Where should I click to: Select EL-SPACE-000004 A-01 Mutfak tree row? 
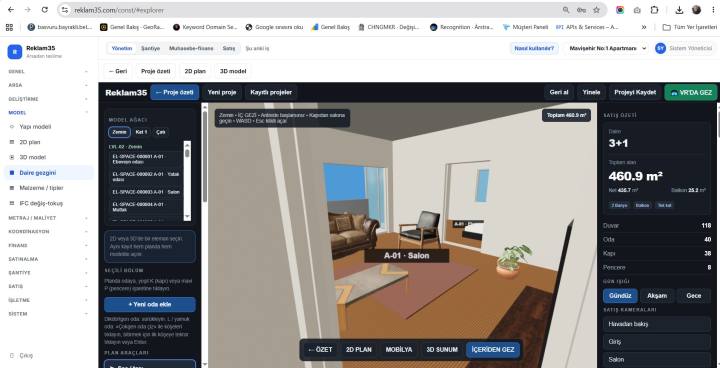pos(146,206)
